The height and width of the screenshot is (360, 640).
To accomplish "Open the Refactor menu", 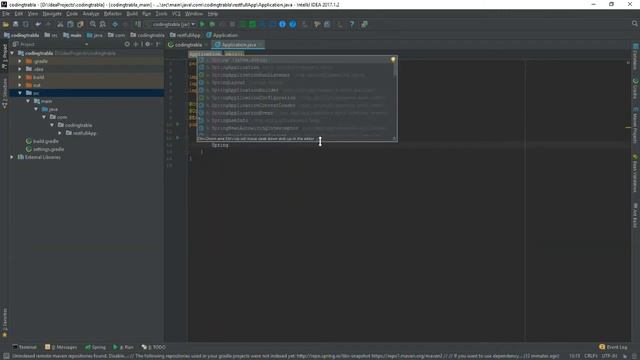I will [113, 14].
